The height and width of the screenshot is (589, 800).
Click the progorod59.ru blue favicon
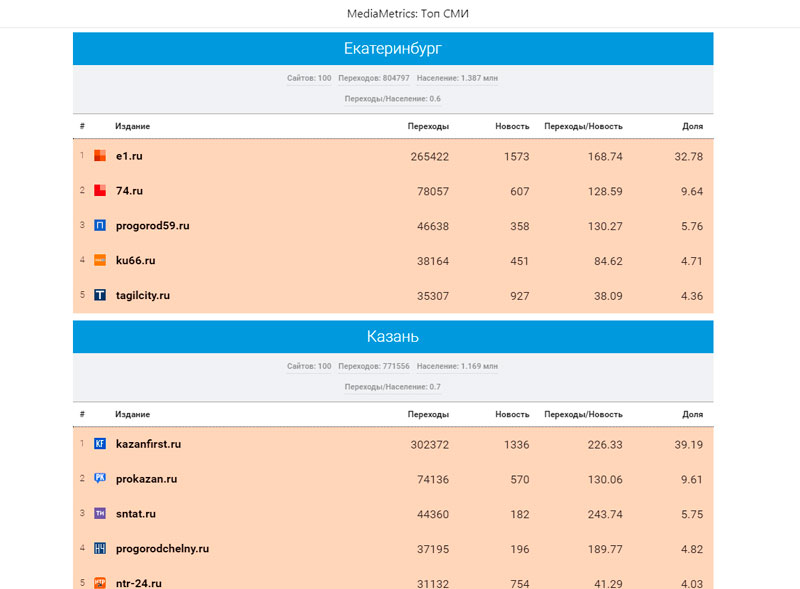pos(100,226)
